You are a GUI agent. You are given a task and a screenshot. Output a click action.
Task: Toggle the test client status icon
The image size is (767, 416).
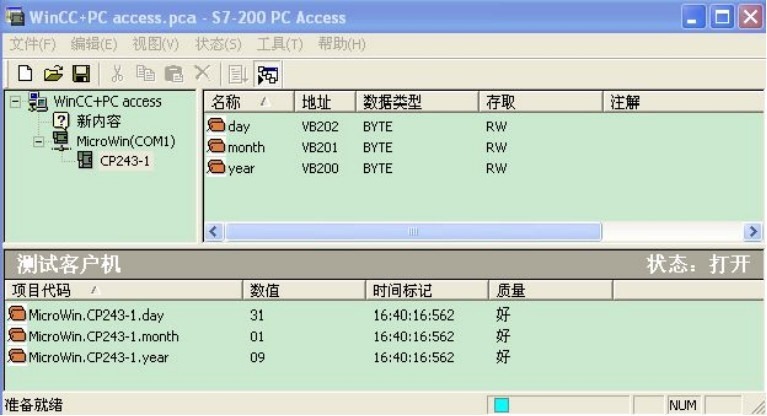coord(268,74)
